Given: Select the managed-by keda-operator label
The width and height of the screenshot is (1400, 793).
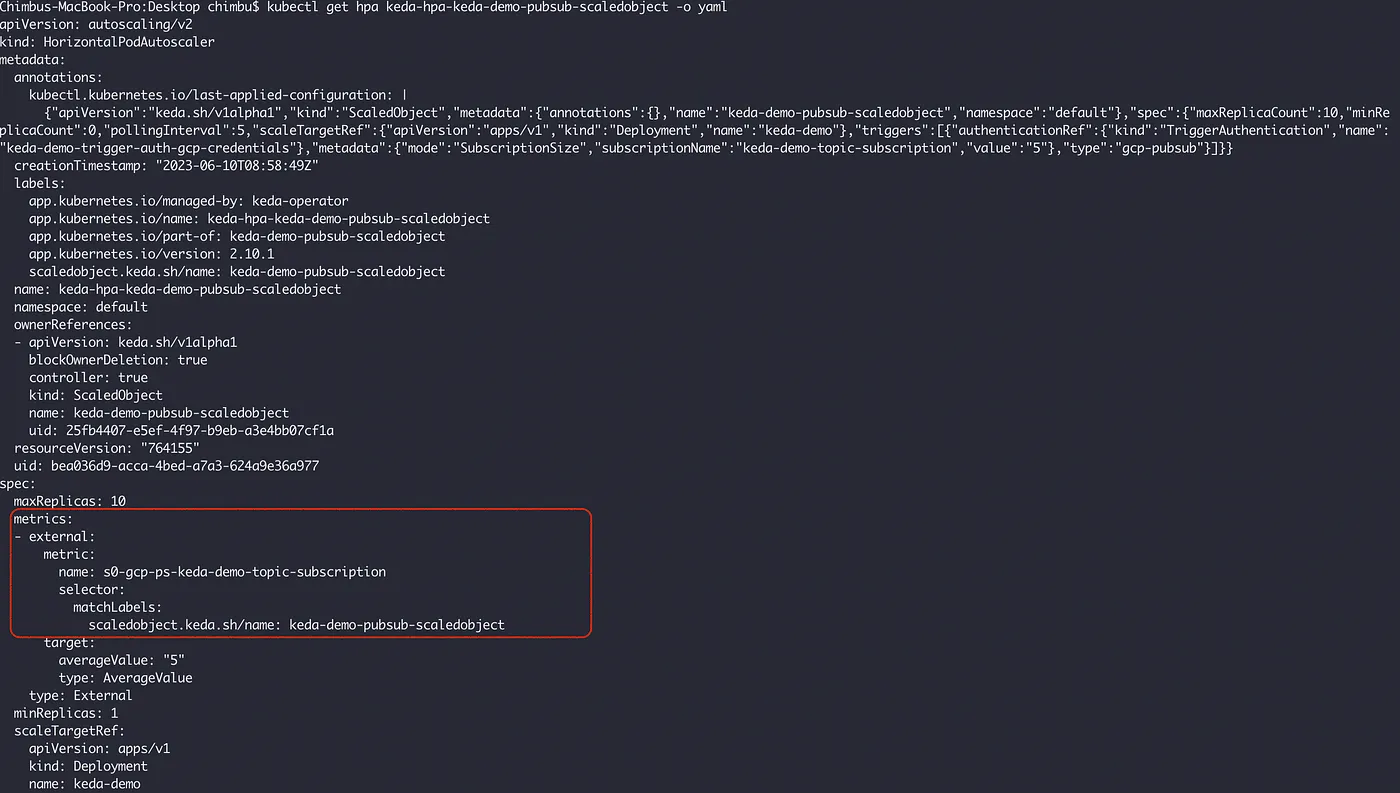Looking at the screenshot, I should click(188, 201).
